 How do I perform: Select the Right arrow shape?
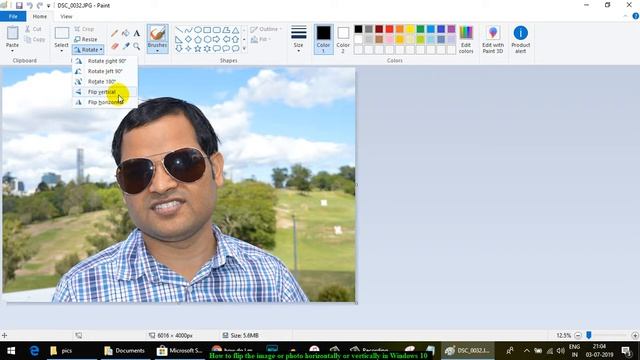tap(217, 40)
